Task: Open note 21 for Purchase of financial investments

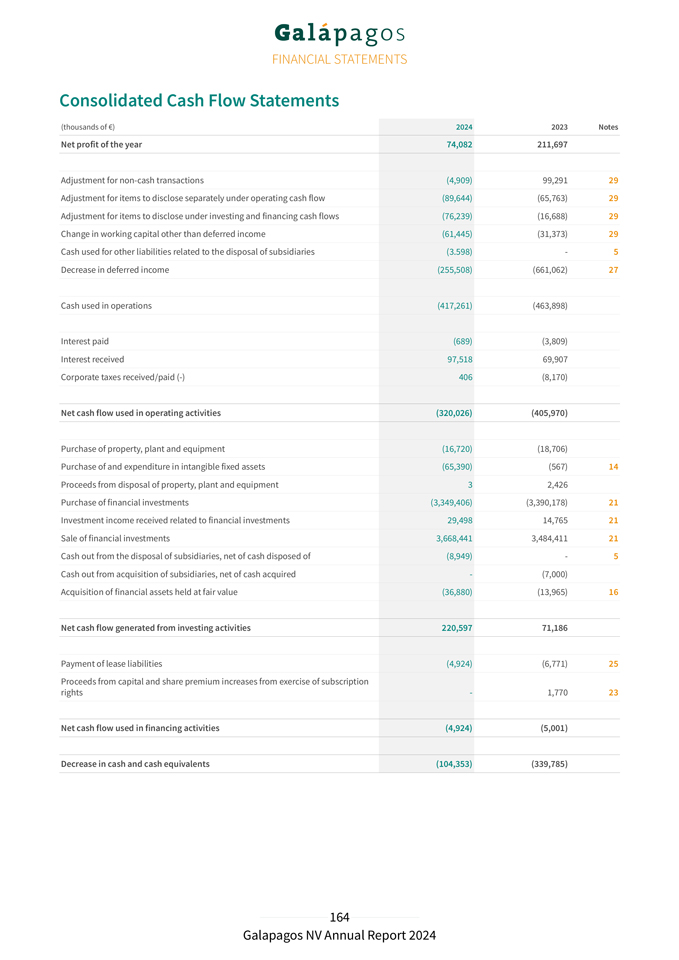Action: 612,503
